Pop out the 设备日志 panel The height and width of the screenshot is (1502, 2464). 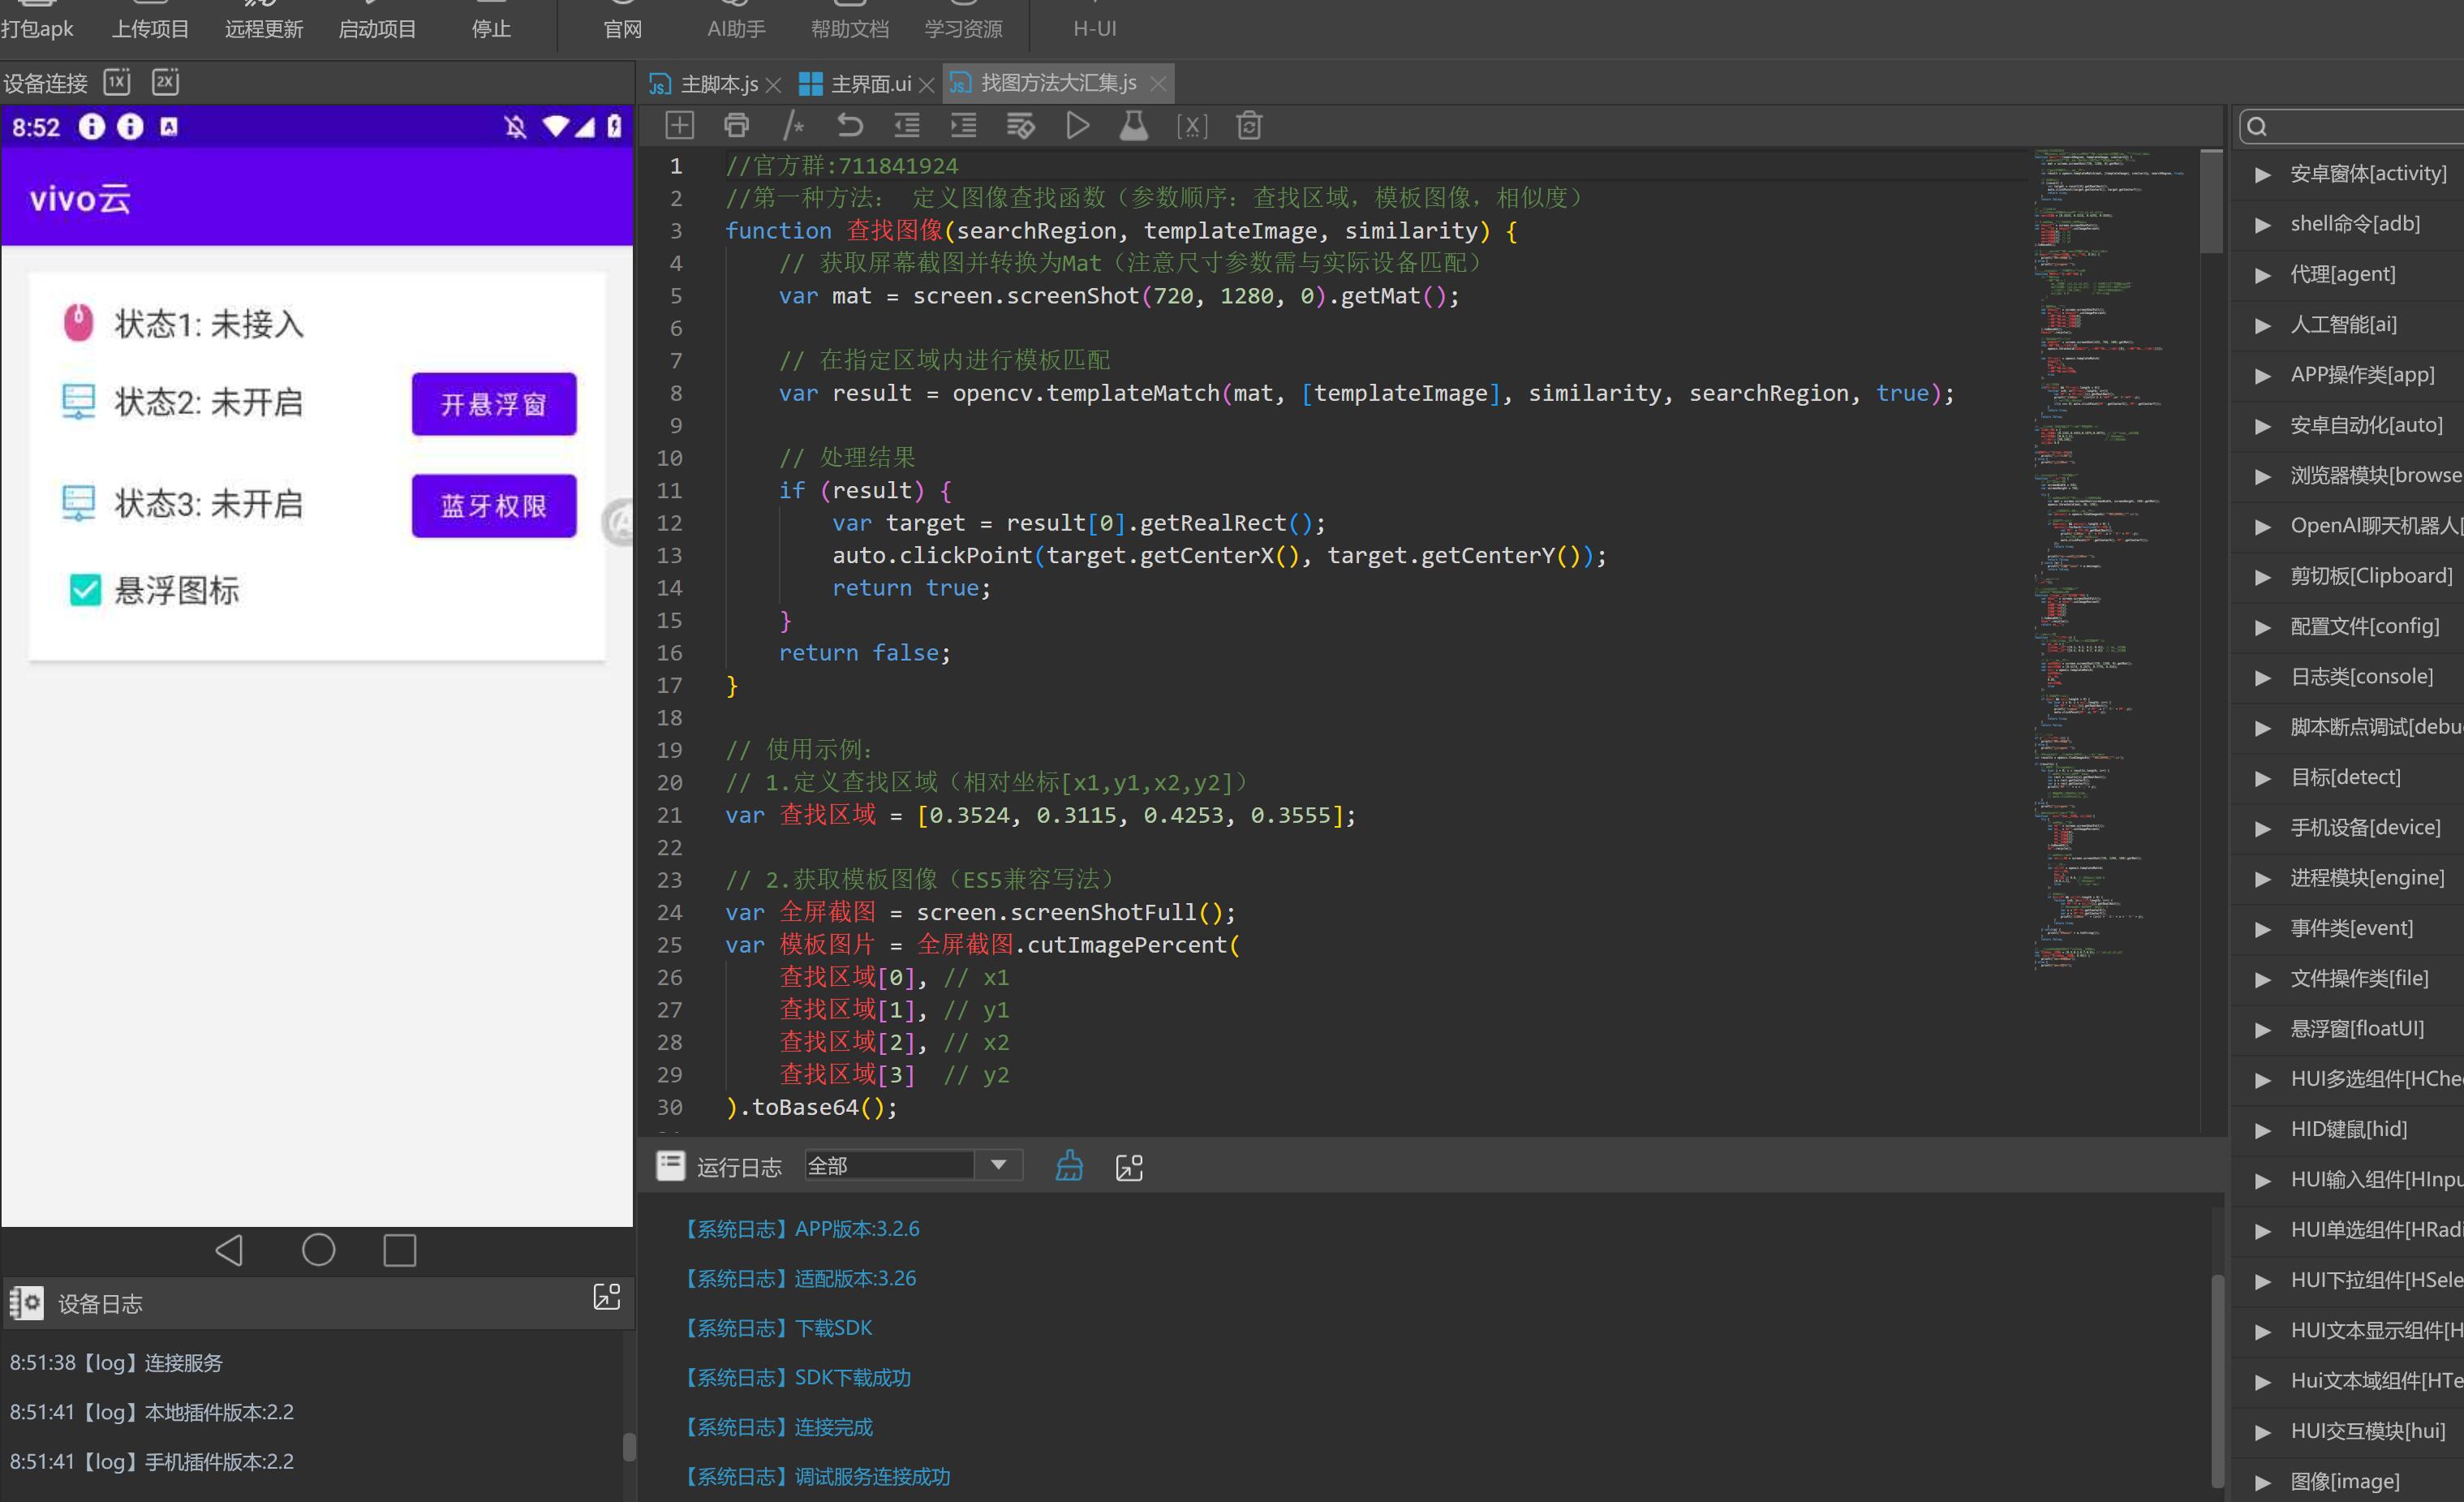click(x=607, y=1297)
